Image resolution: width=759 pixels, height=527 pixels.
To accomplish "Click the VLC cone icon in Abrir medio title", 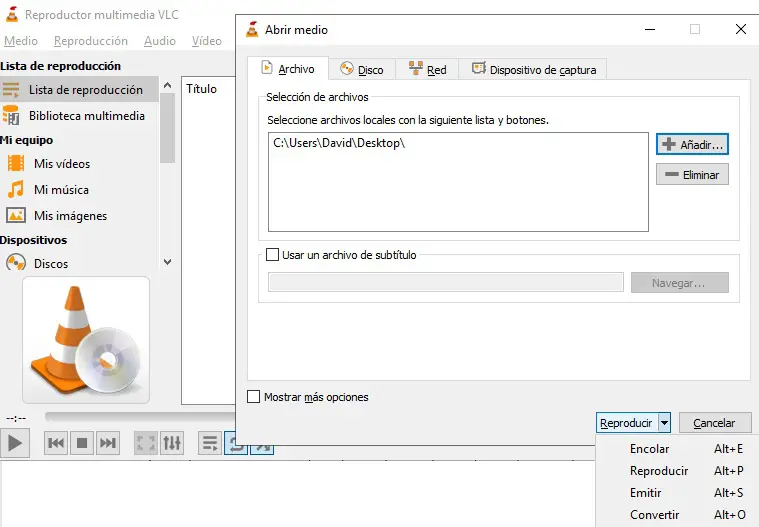I will (252, 30).
